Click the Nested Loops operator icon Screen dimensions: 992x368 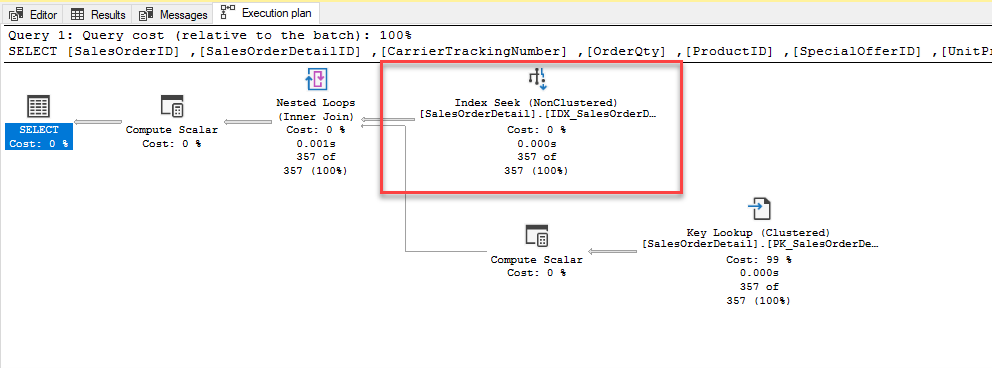coord(316,79)
